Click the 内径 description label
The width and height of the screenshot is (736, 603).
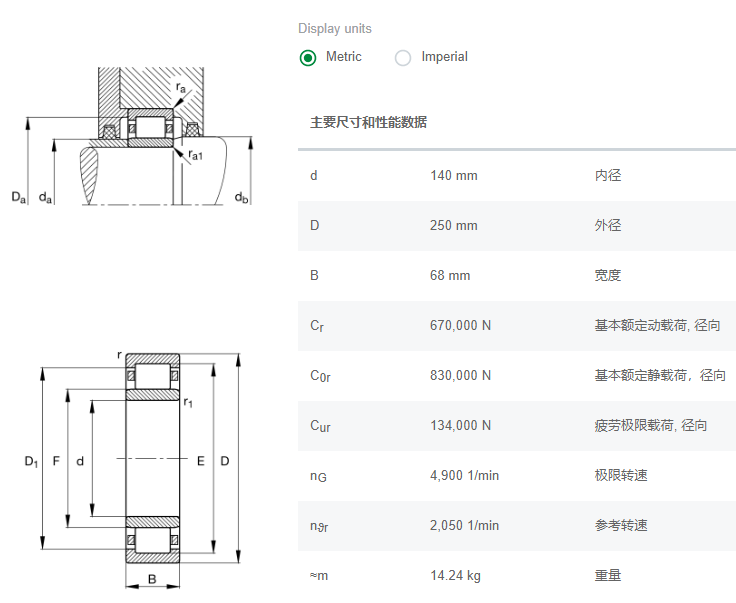pyautogui.click(x=608, y=176)
